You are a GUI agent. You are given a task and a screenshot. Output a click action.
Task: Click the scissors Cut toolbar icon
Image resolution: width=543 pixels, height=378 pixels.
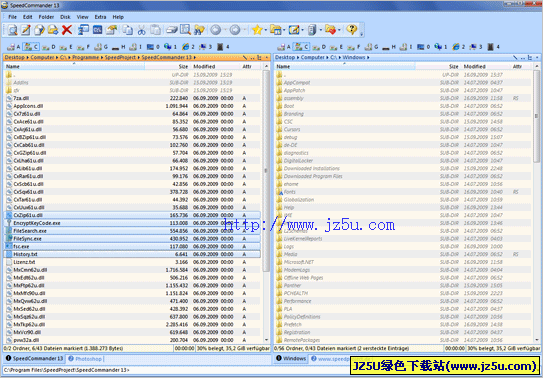(141, 30)
